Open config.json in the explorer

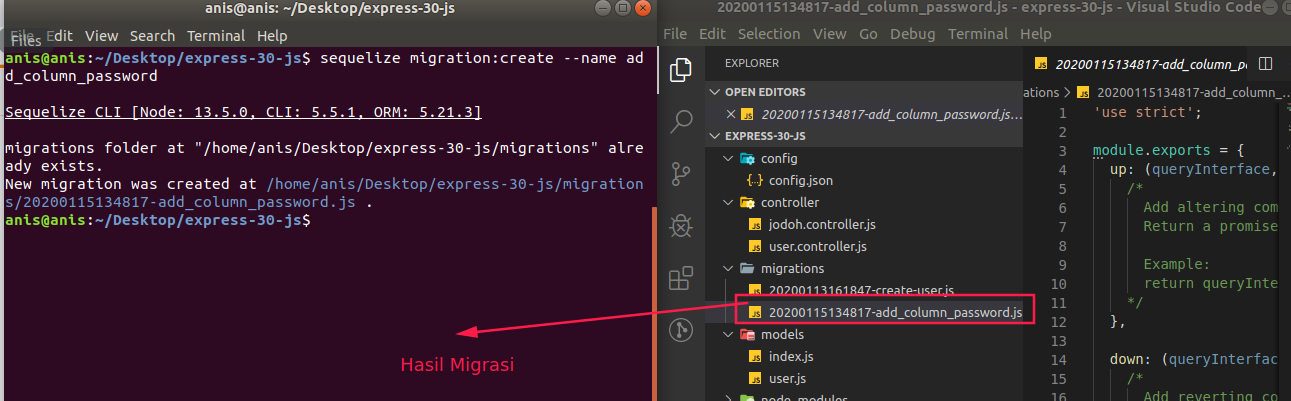(801, 180)
